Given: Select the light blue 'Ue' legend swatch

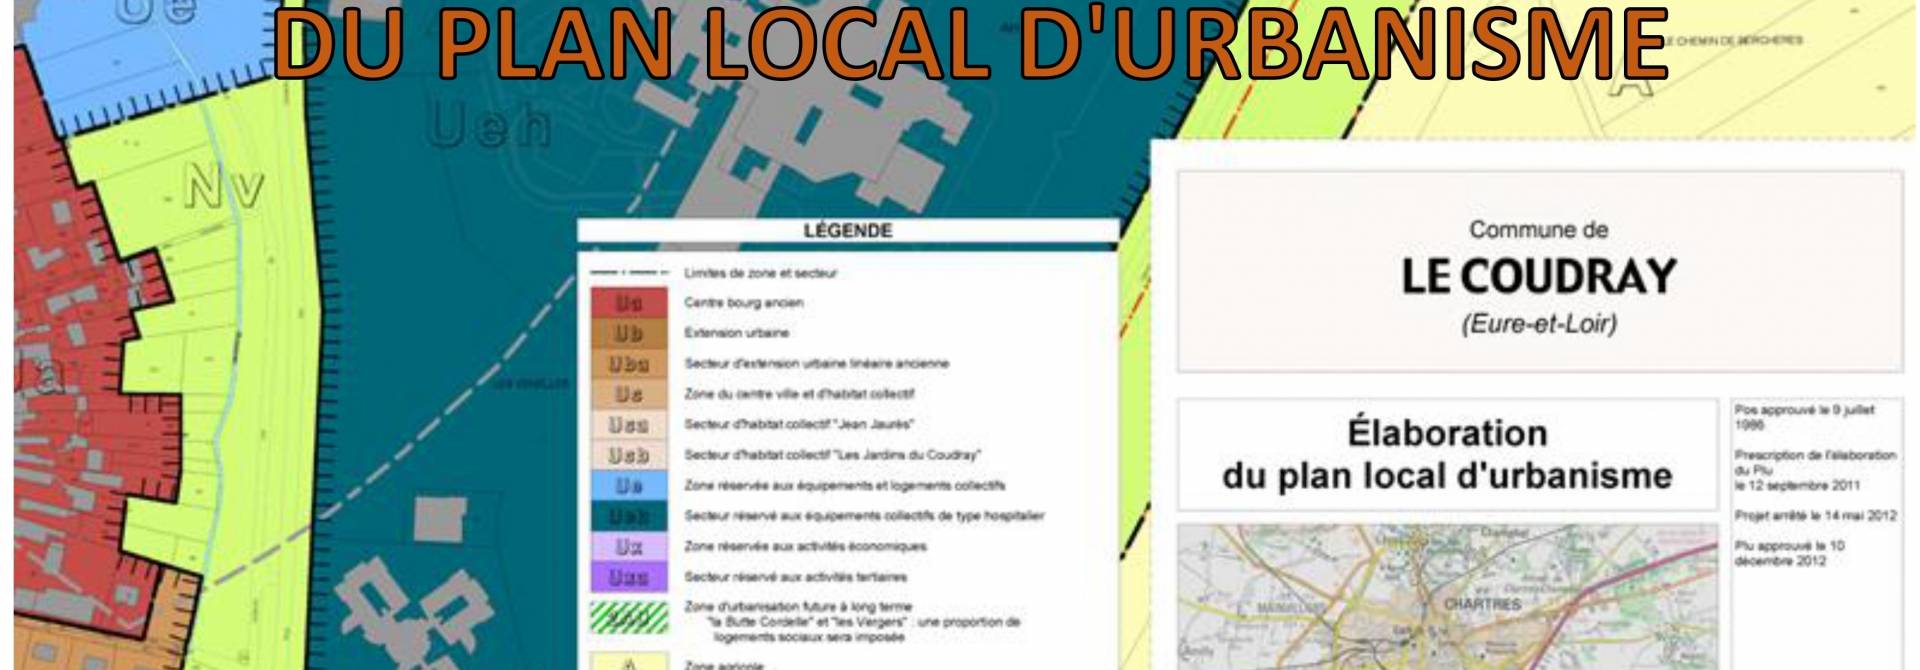Looking at the screenshot, I should pyautogui.click(x=628, y=486).
